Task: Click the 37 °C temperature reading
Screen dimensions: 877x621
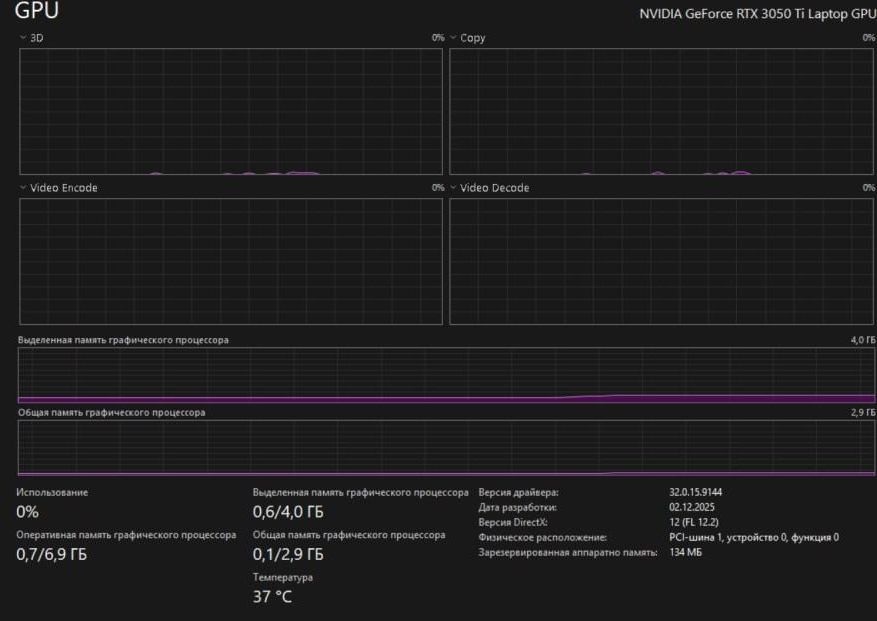Action: [272, 597]
